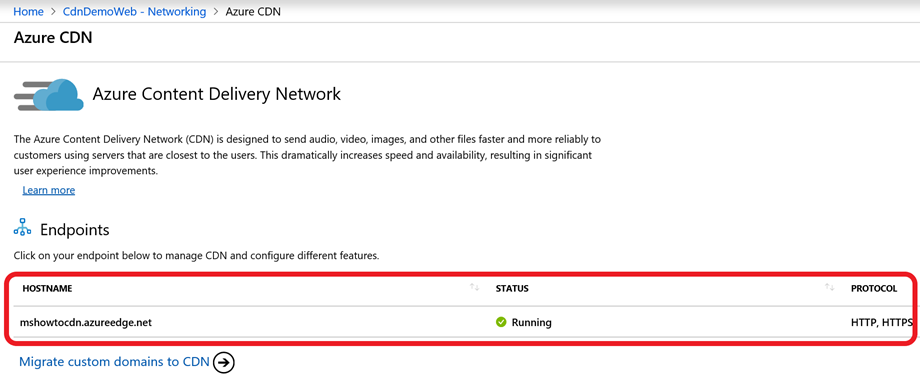Click the STATUS column header

tap(512, 289)
